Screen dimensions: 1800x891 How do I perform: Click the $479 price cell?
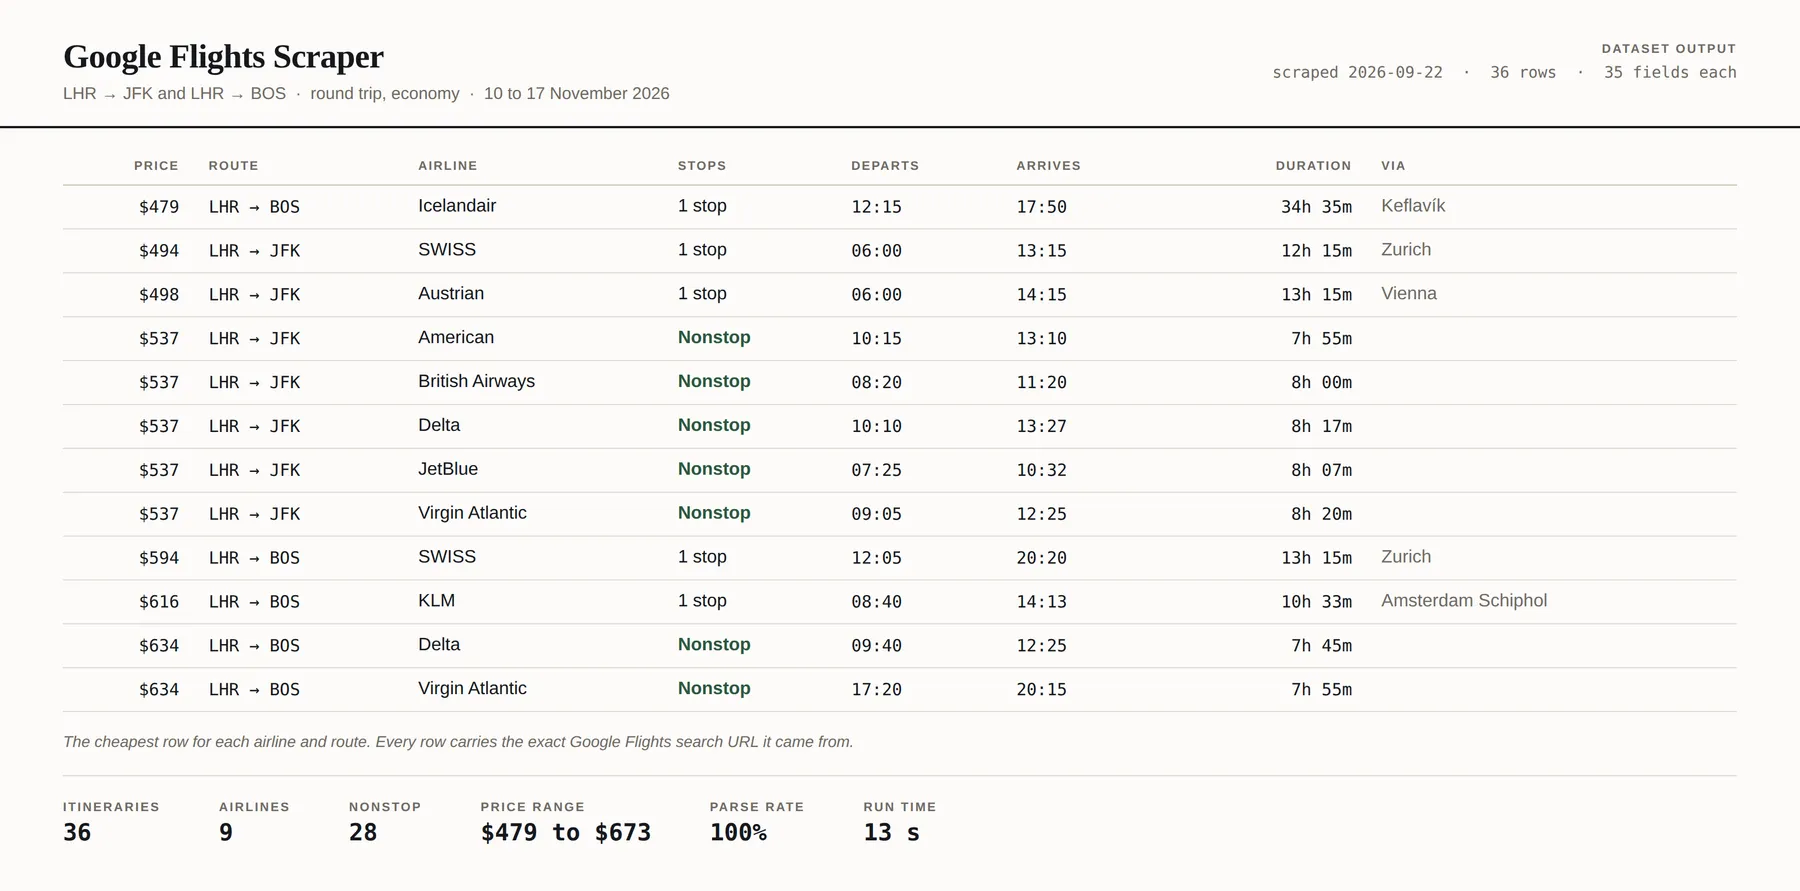click(x=159, y=207)
